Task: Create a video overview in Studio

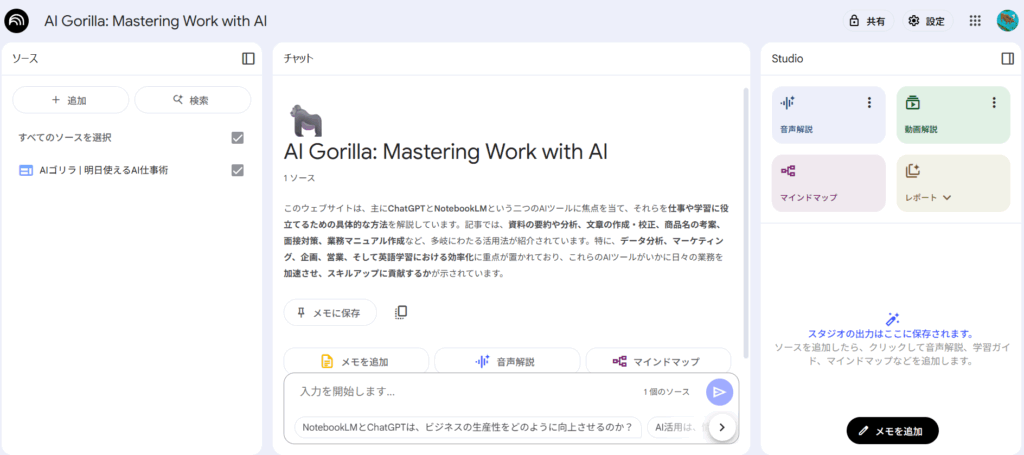Action: point(953,115)
